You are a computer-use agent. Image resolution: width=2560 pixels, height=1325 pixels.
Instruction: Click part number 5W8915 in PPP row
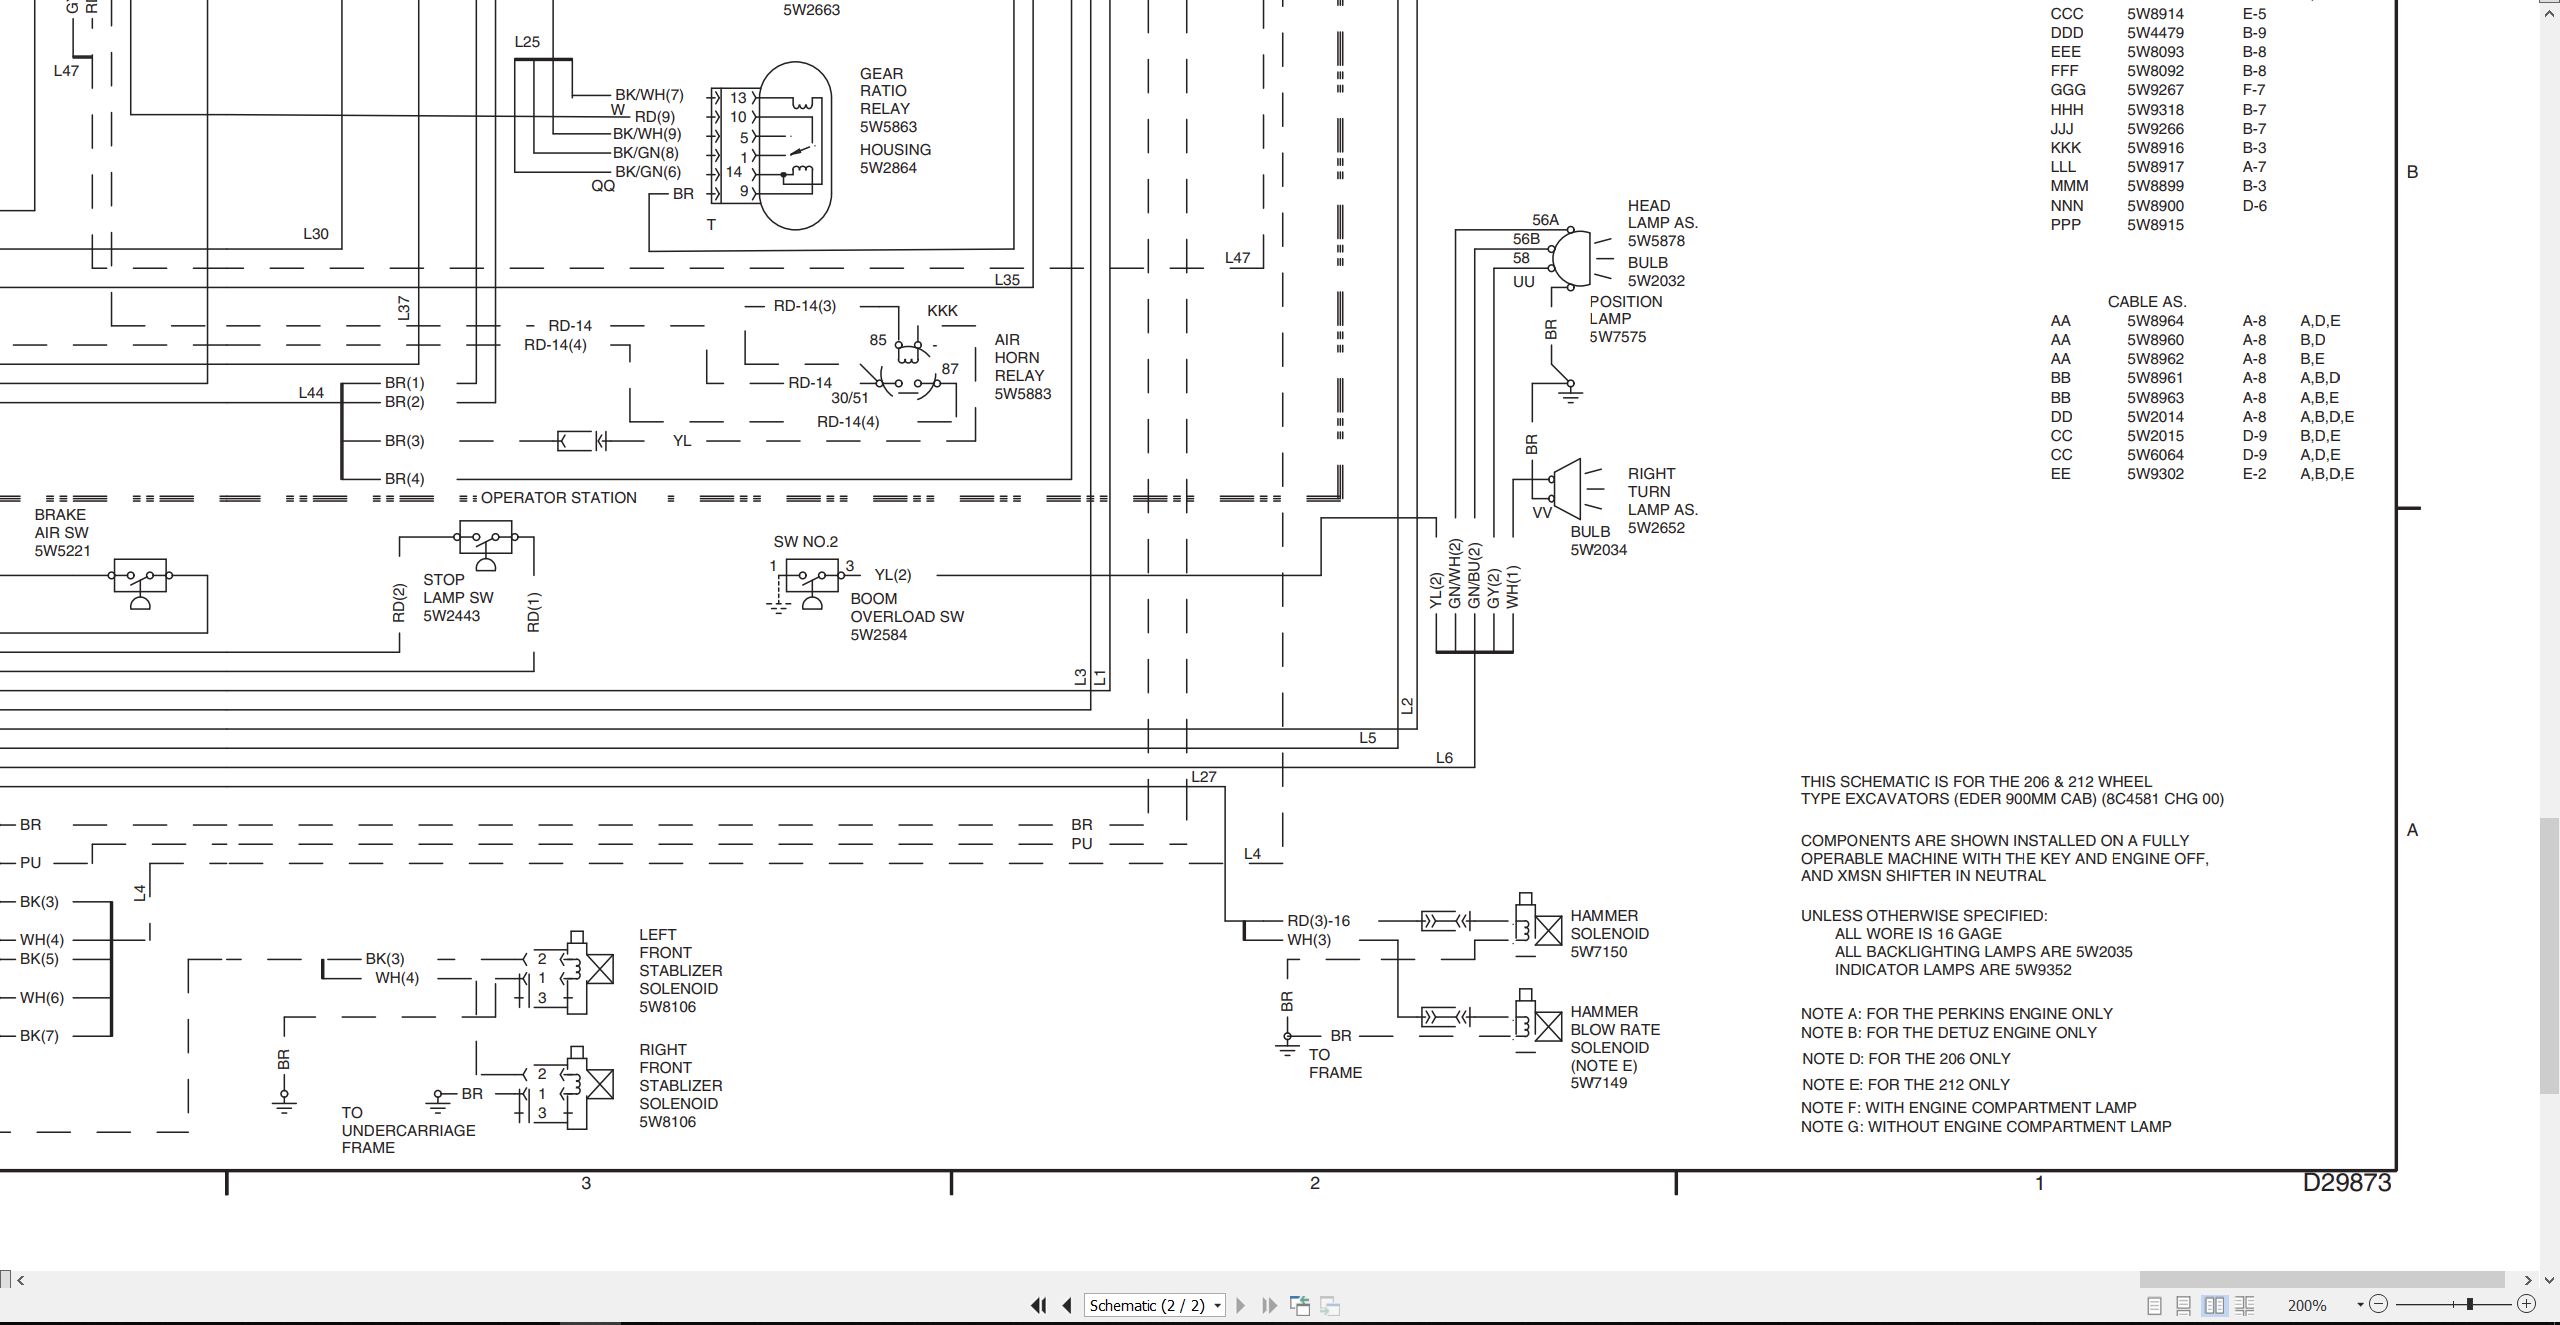(x=2155, y=225)
